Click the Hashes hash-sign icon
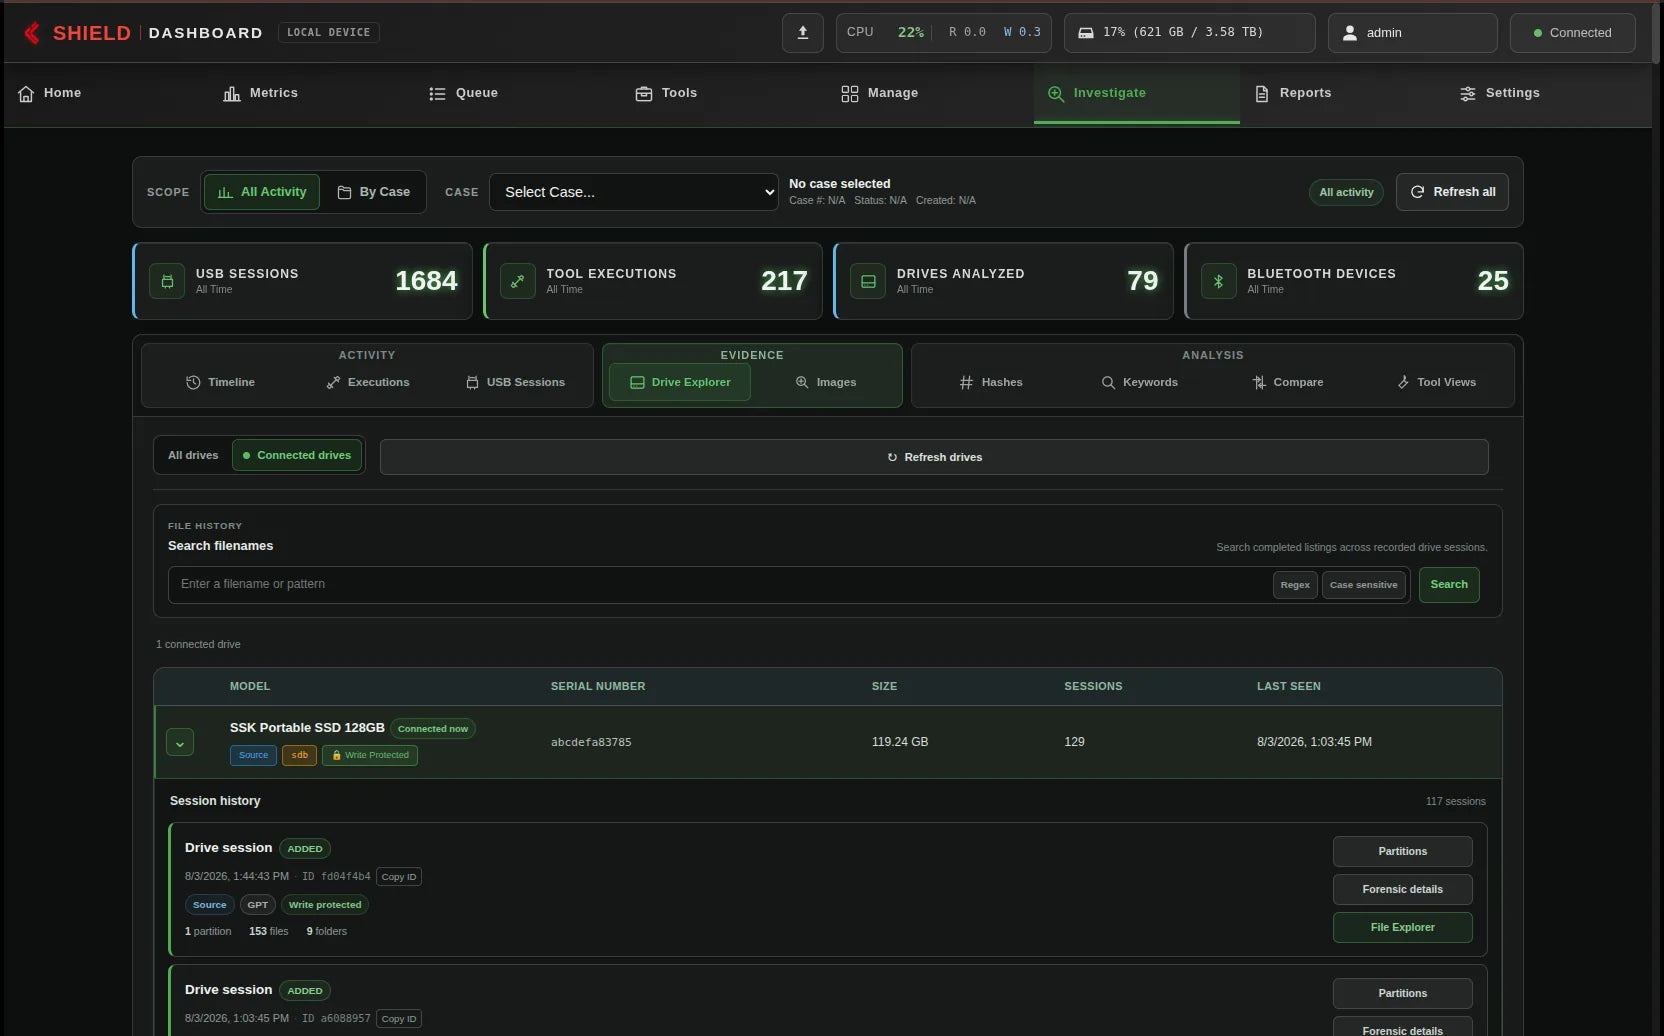The image size is (1664, 1036). [966, 382]
